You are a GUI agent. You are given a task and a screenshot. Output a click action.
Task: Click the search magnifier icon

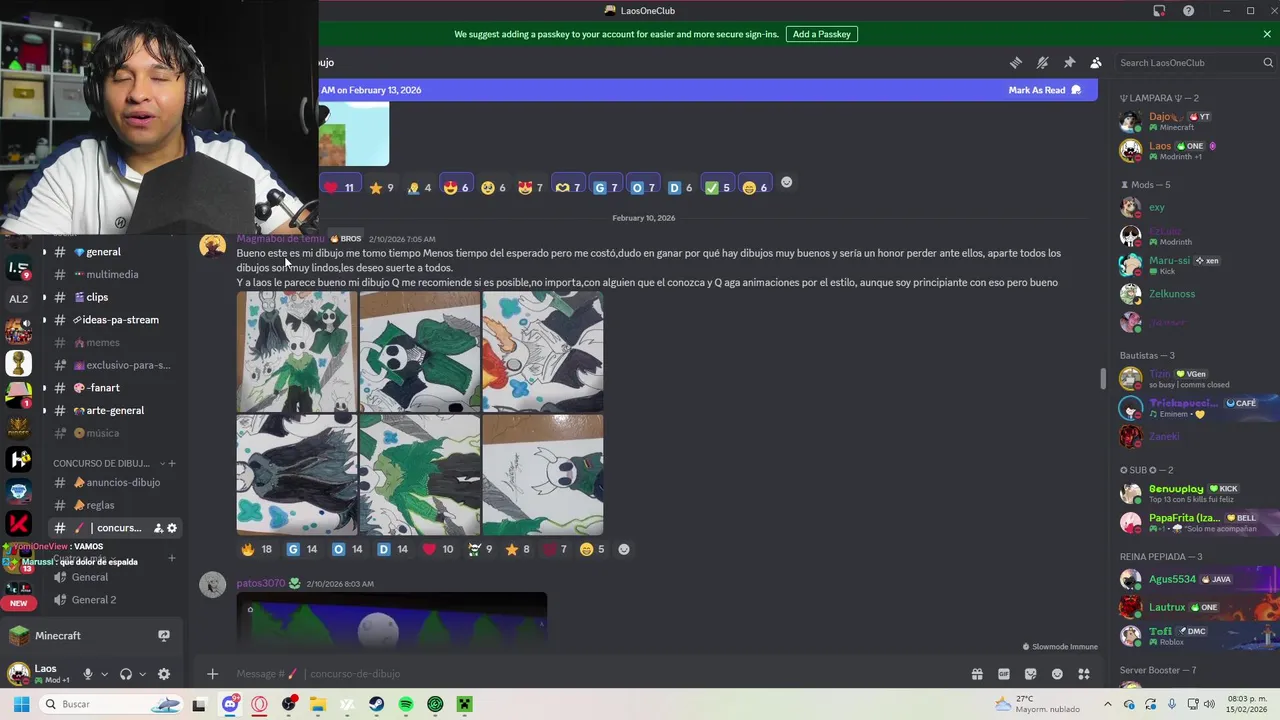click(x=1268, y=62)
